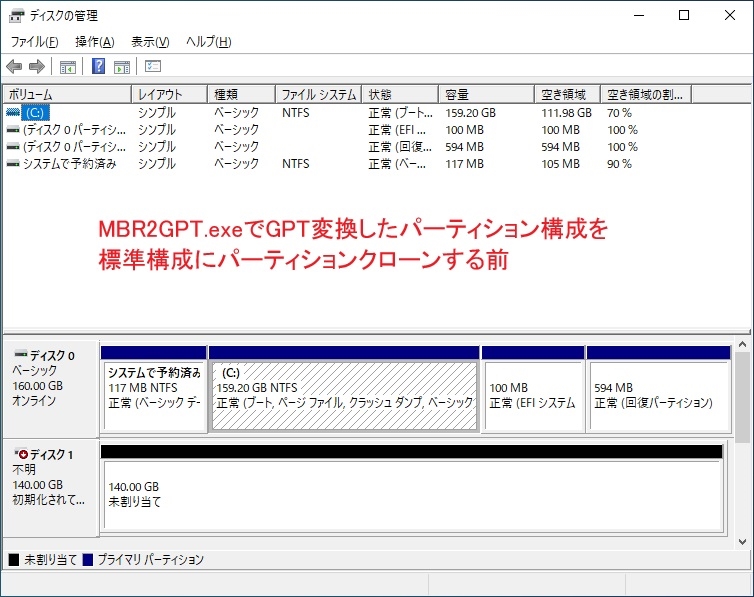
Task: Click the 正常 (ブート... status cell
Action: (401, 113)
